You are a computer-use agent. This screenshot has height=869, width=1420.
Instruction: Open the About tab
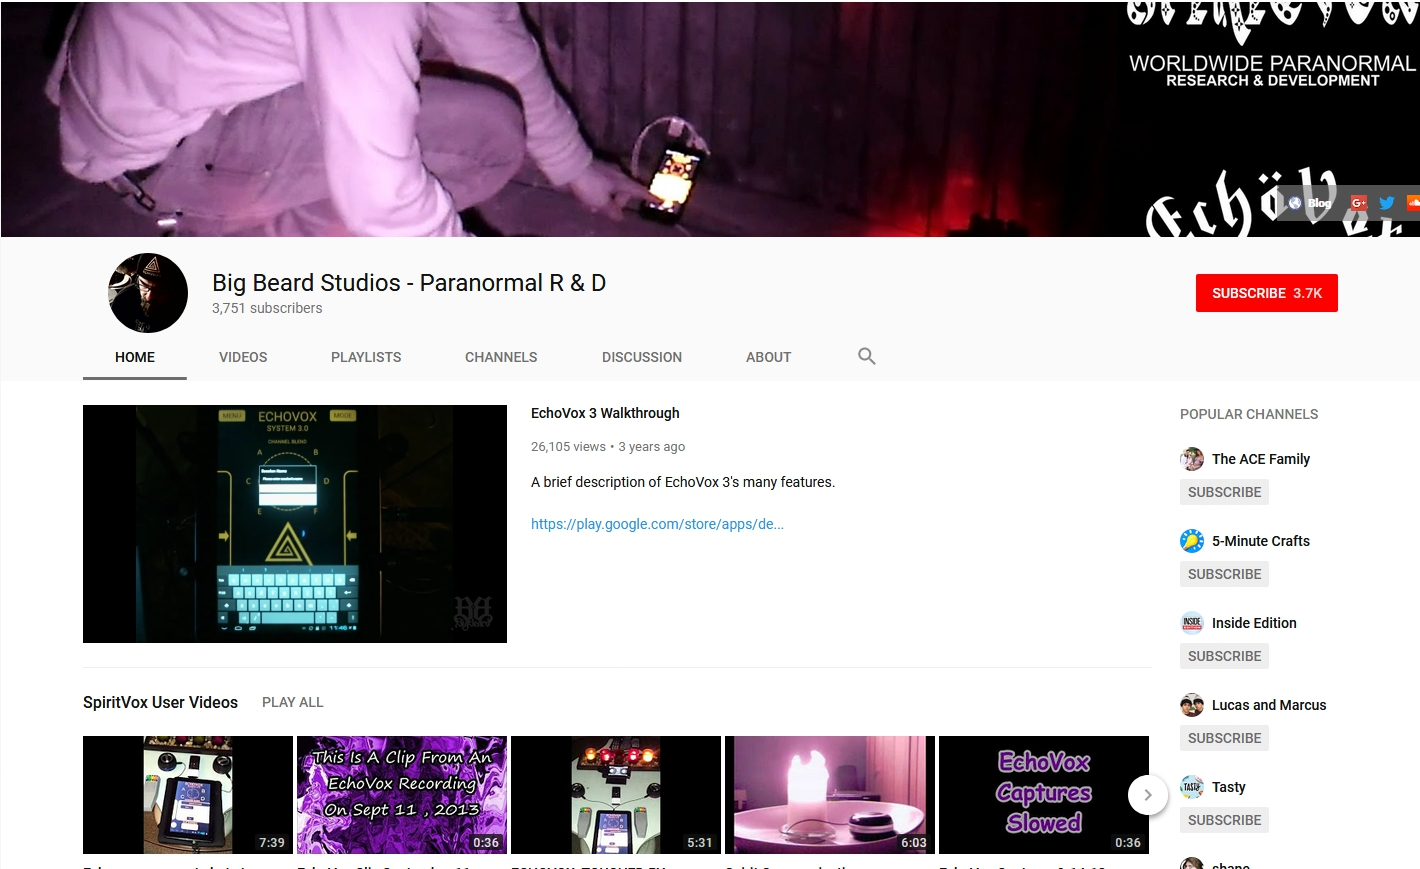(768, 357)
